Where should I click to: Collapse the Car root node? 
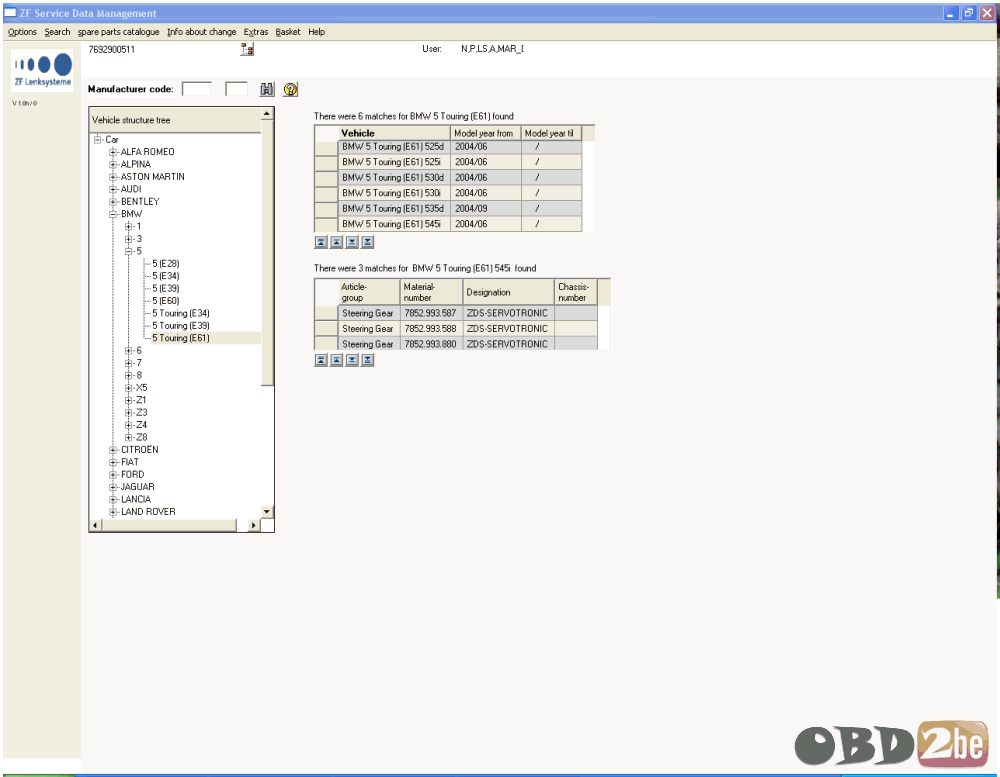click(x=98, y=139)
